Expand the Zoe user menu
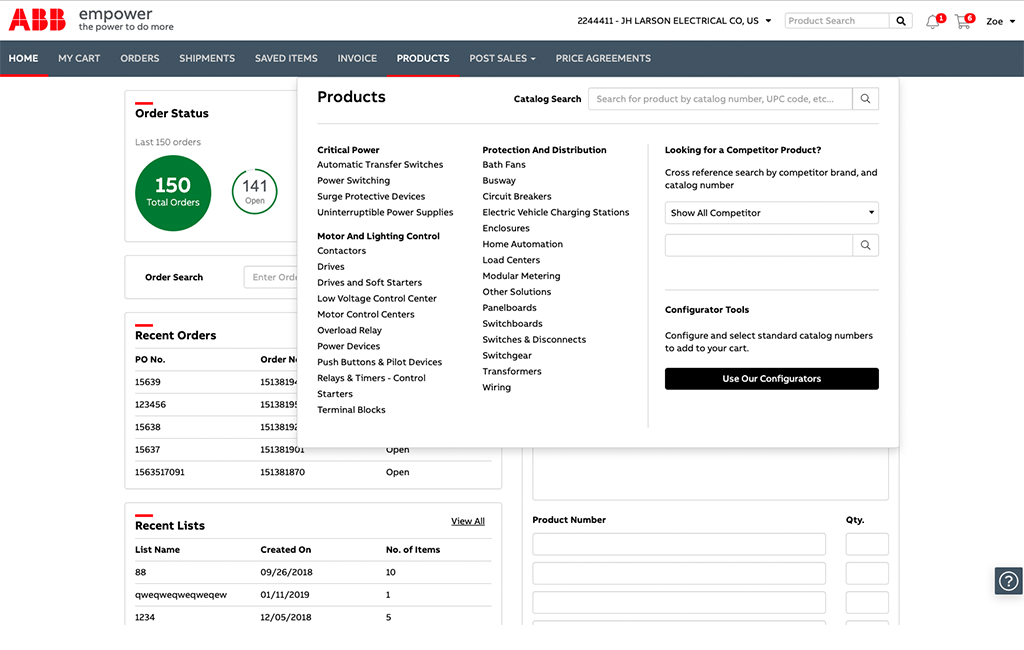This screenshot has width=1024, height=650. (x=1000, y=22)
